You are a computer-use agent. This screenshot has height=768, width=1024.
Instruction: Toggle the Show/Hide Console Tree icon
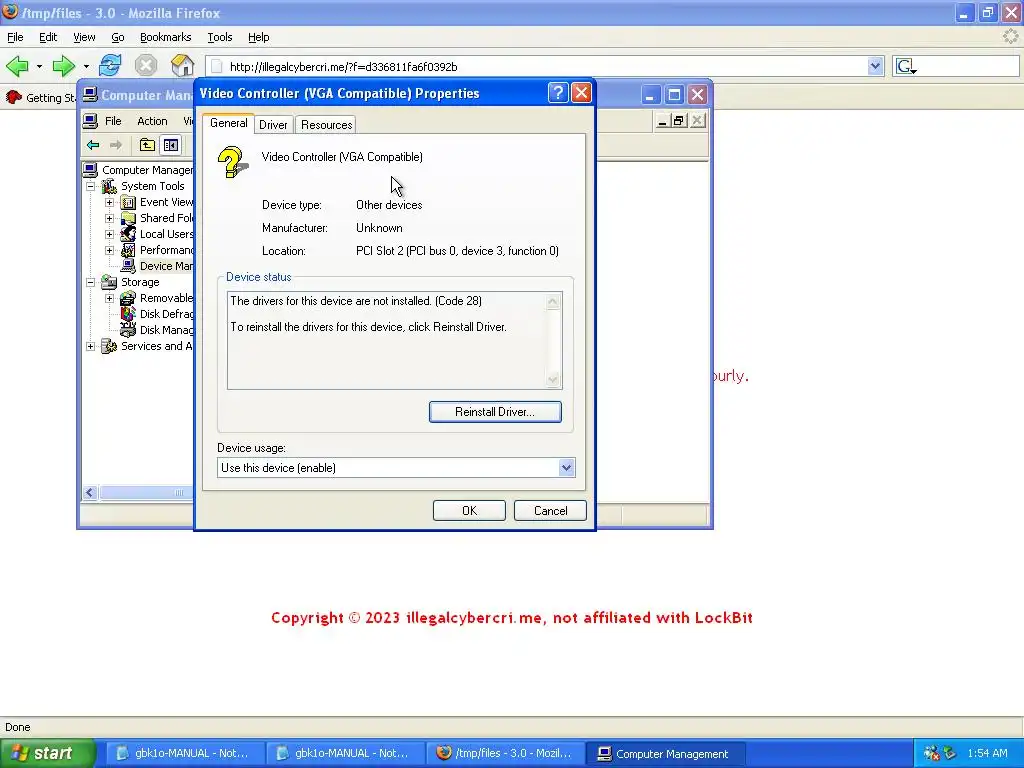click(x=170, y=145)
